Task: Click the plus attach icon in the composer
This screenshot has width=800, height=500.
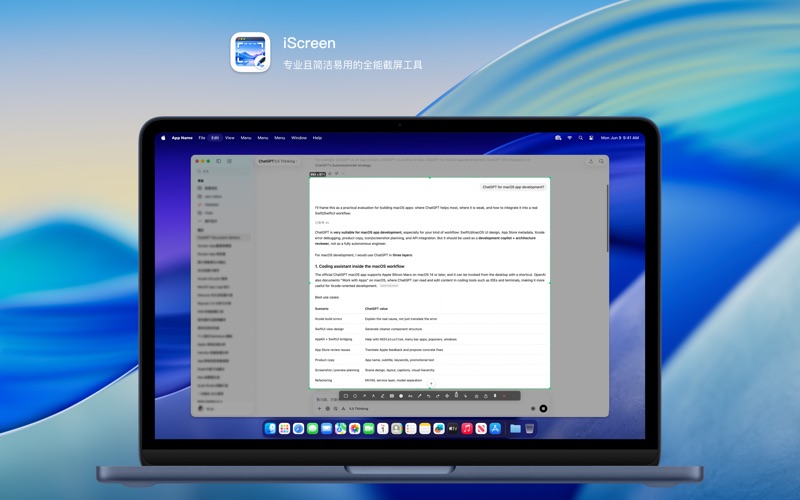Action: 319,409
